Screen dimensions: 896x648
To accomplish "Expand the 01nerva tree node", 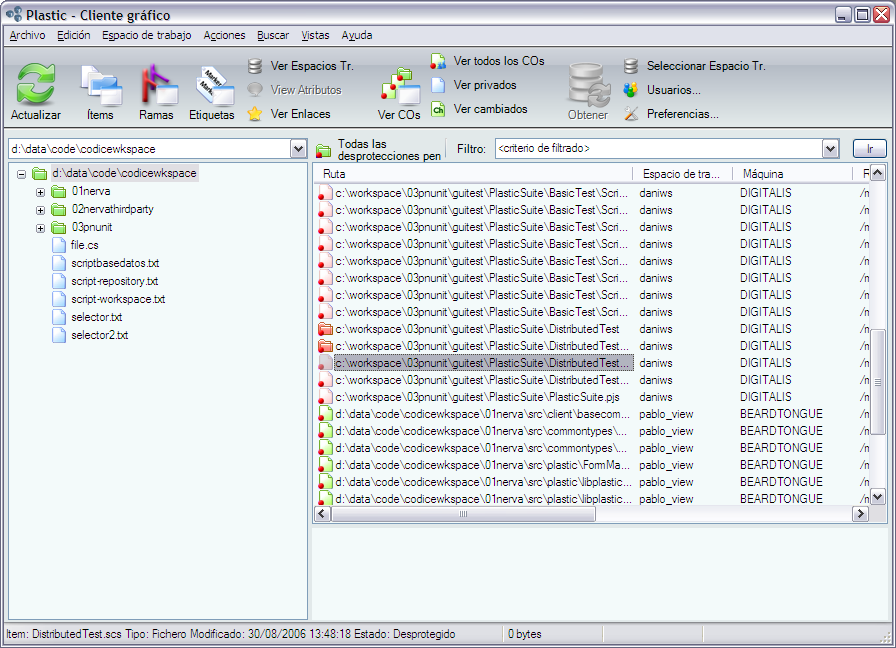I will pos(40,192).
